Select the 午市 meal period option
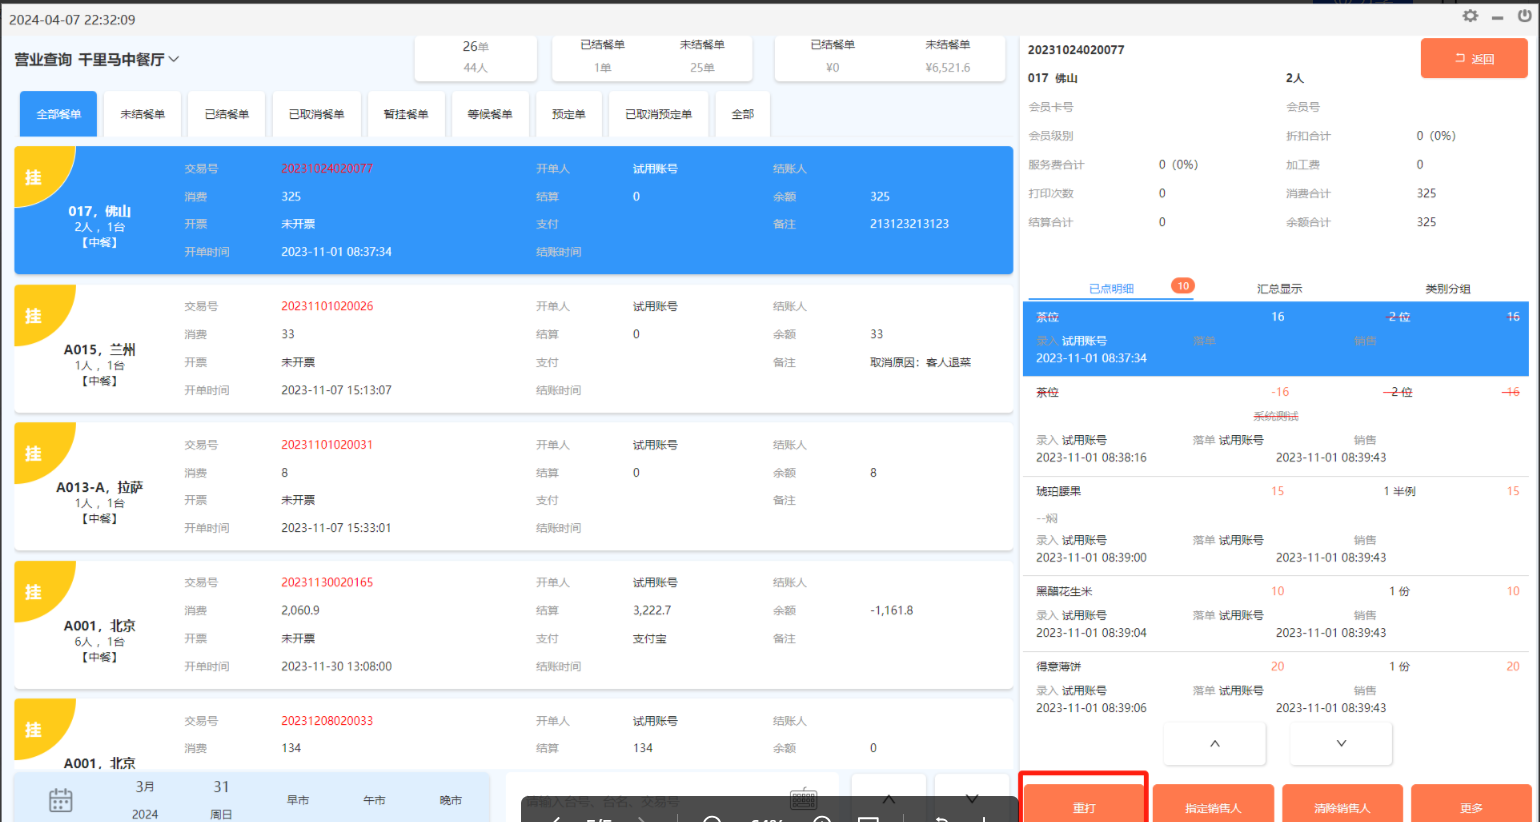1540x822 pixels. (374, 800)
